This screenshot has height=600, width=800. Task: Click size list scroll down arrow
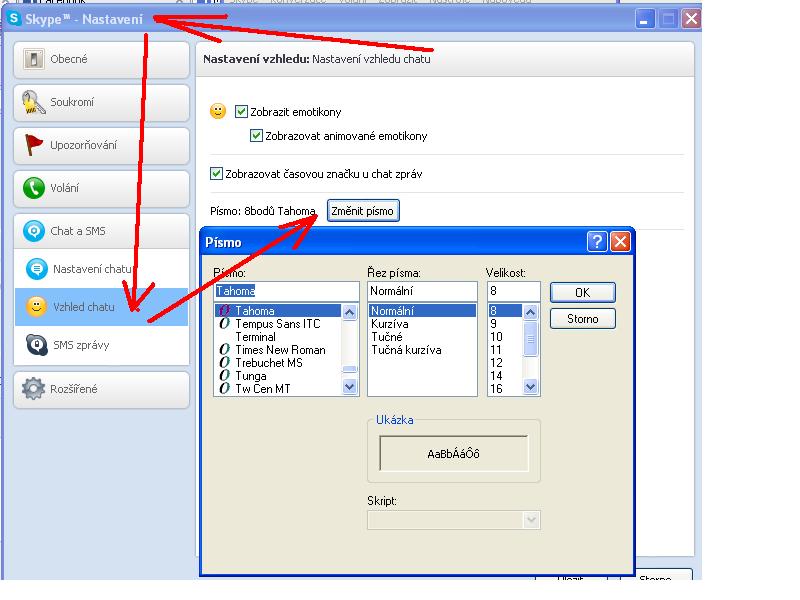[531, 387]
